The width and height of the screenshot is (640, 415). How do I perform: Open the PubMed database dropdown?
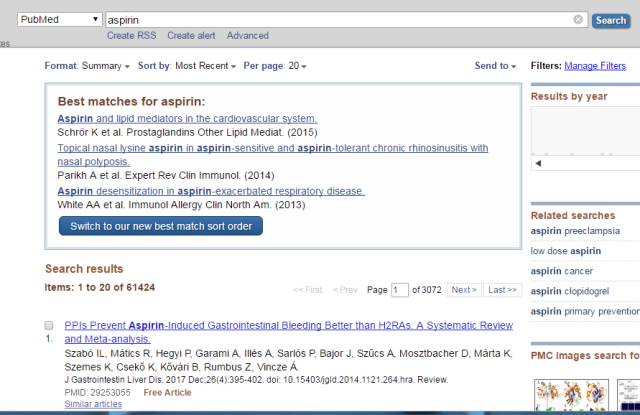[x=59, y=20]
